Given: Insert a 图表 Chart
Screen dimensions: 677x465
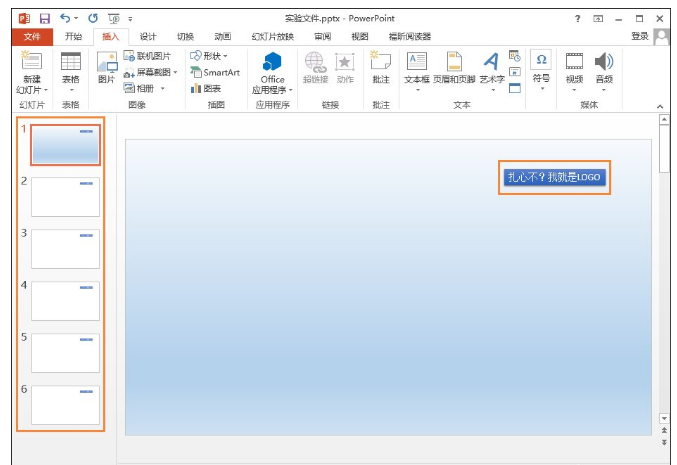Looking at the screenshot, I should [206, 88].
